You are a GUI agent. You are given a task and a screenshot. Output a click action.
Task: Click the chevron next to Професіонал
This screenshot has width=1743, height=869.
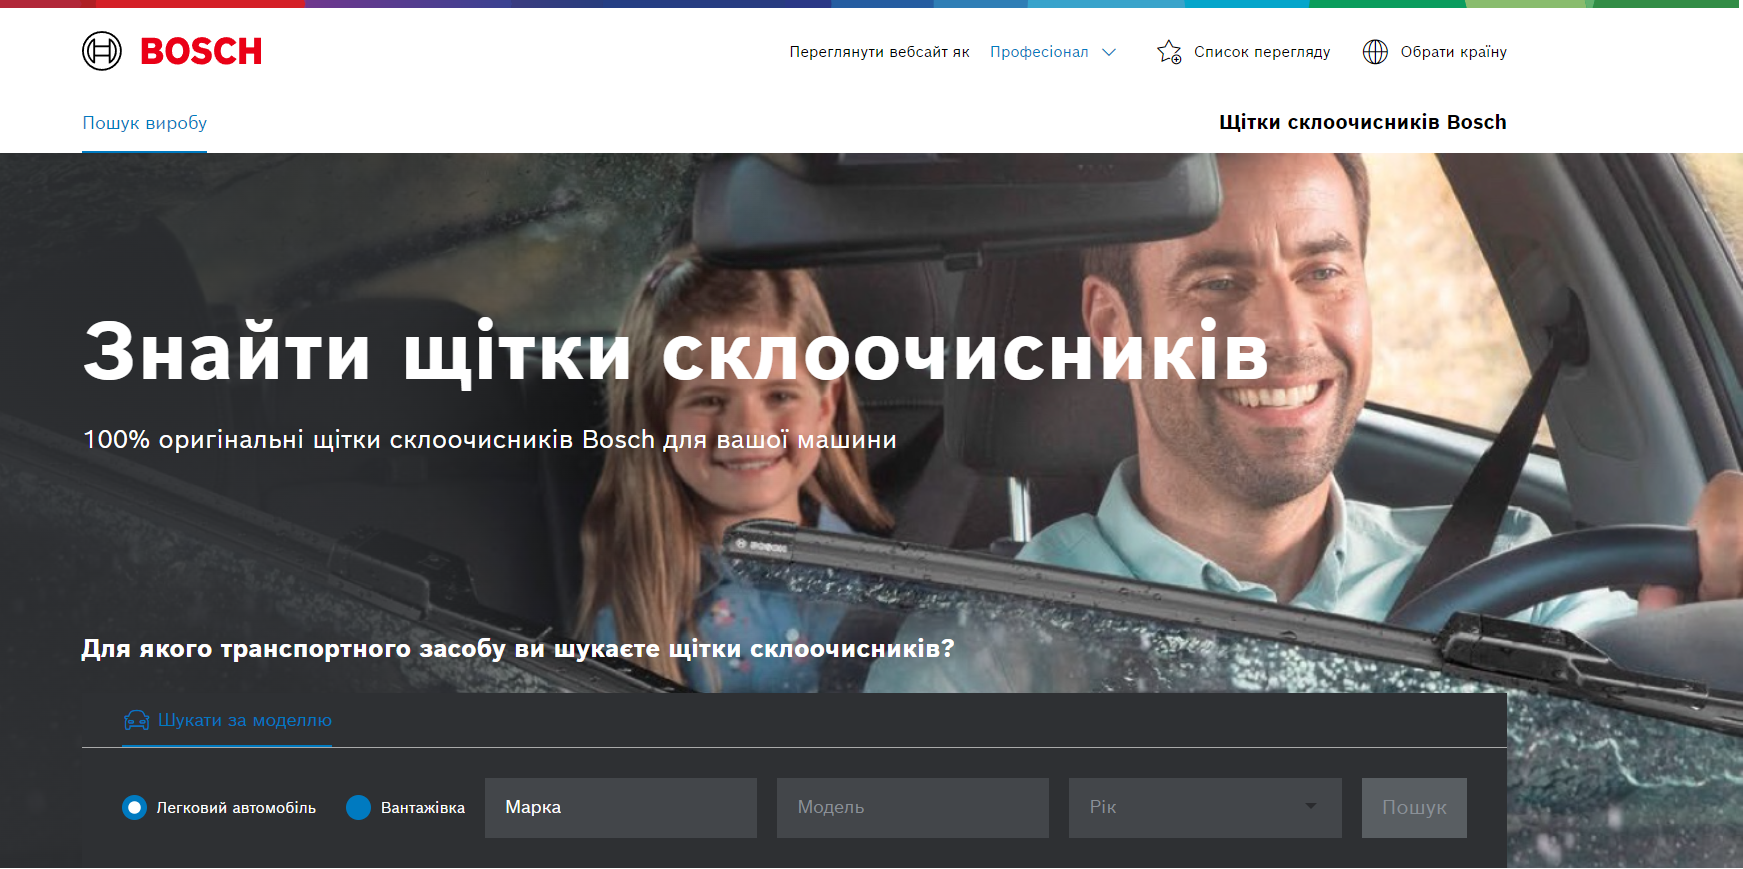click(1109, 52)
